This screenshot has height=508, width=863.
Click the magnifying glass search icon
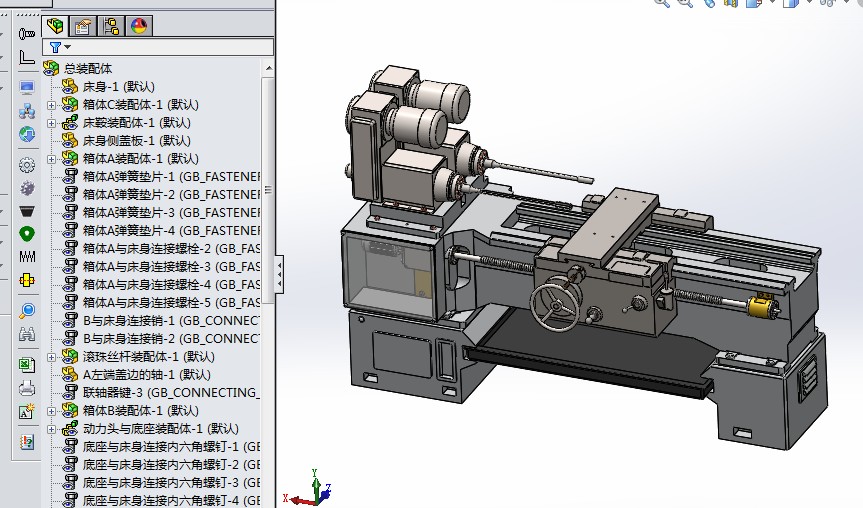(26, 311)
